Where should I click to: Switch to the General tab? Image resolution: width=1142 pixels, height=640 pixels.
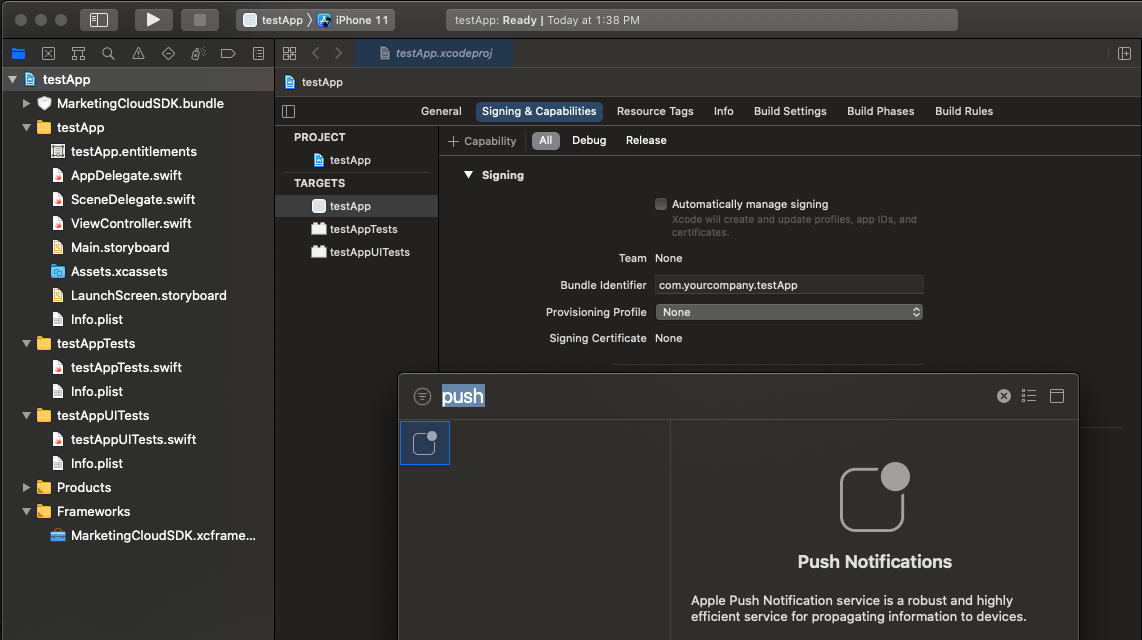point(441,111)
